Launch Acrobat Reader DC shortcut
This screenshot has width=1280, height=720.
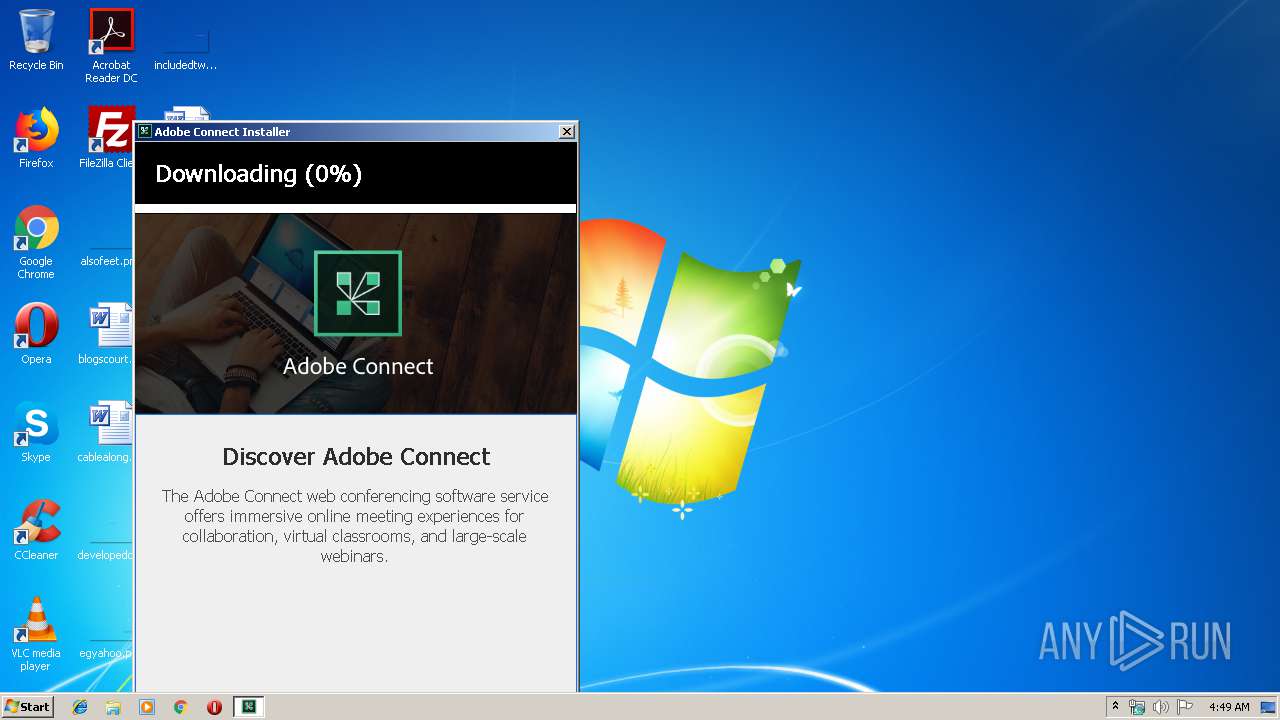tap(111, 46)
